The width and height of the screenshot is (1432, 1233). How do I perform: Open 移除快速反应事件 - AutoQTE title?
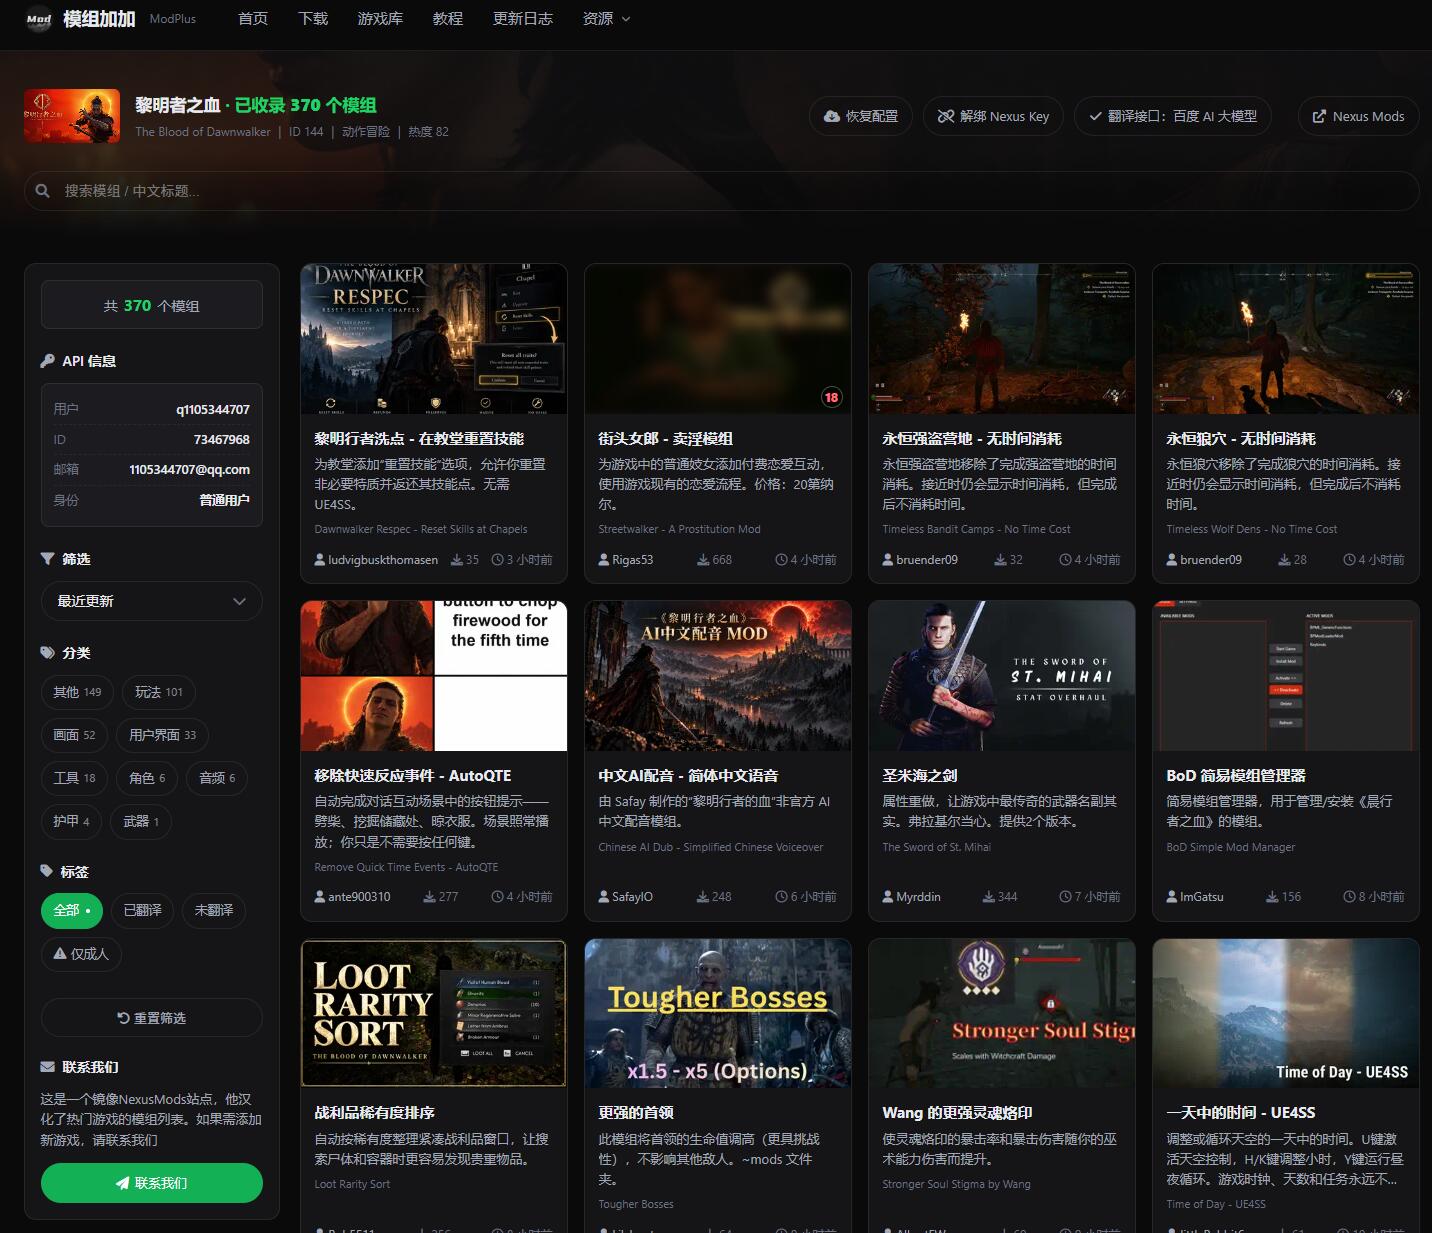tap(413, 775)
